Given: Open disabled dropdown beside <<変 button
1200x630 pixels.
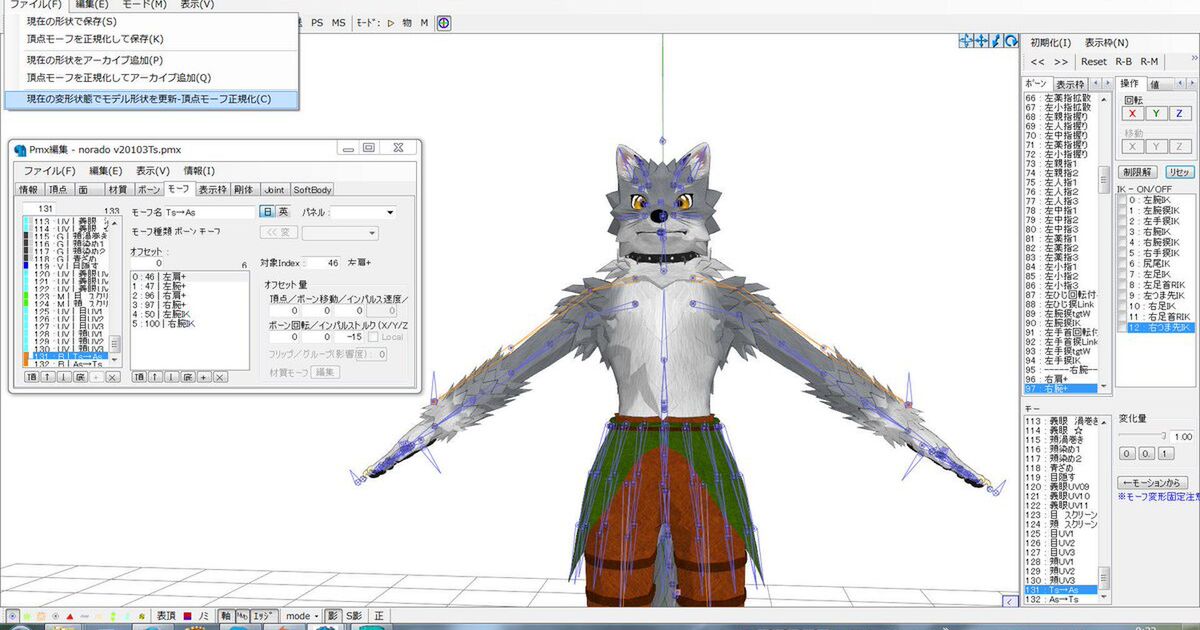Looking at the screenshot, I should [x=340, y=233].
